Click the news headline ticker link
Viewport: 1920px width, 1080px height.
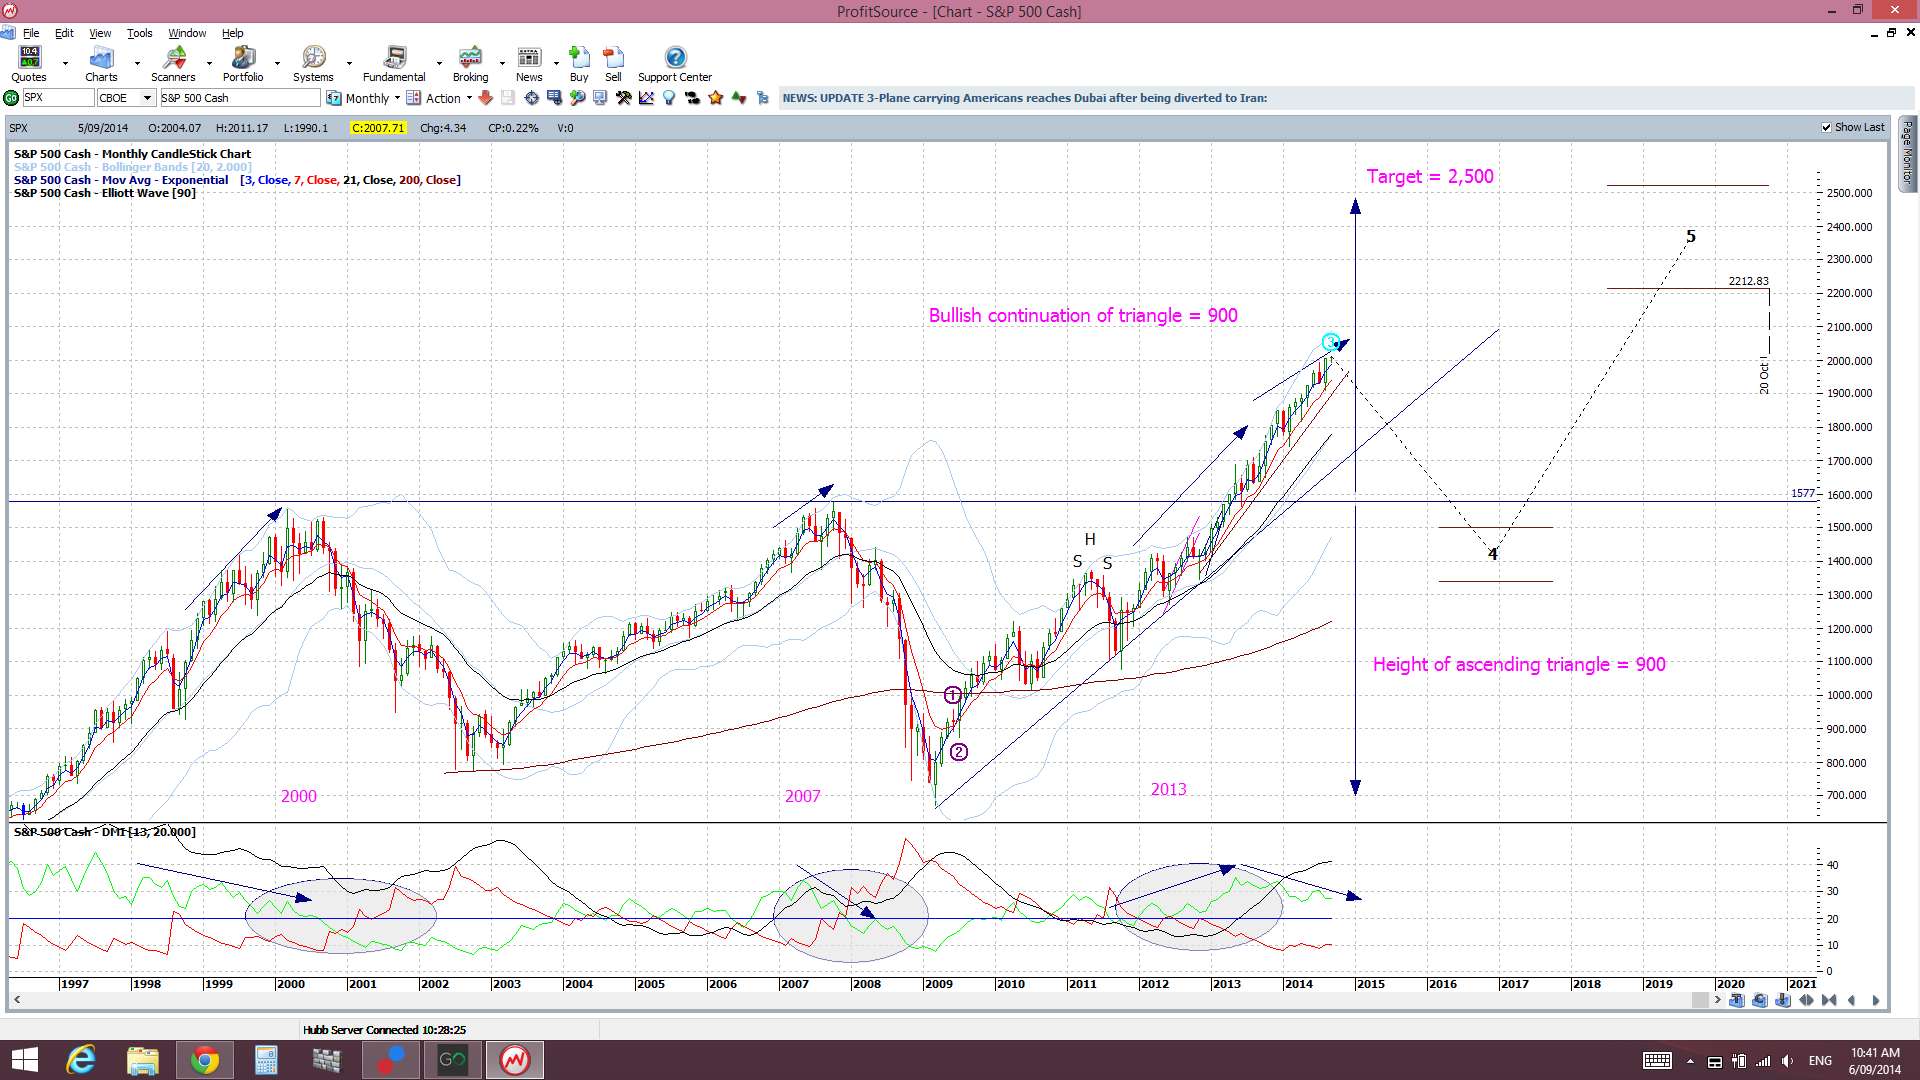click(1024, 98)
